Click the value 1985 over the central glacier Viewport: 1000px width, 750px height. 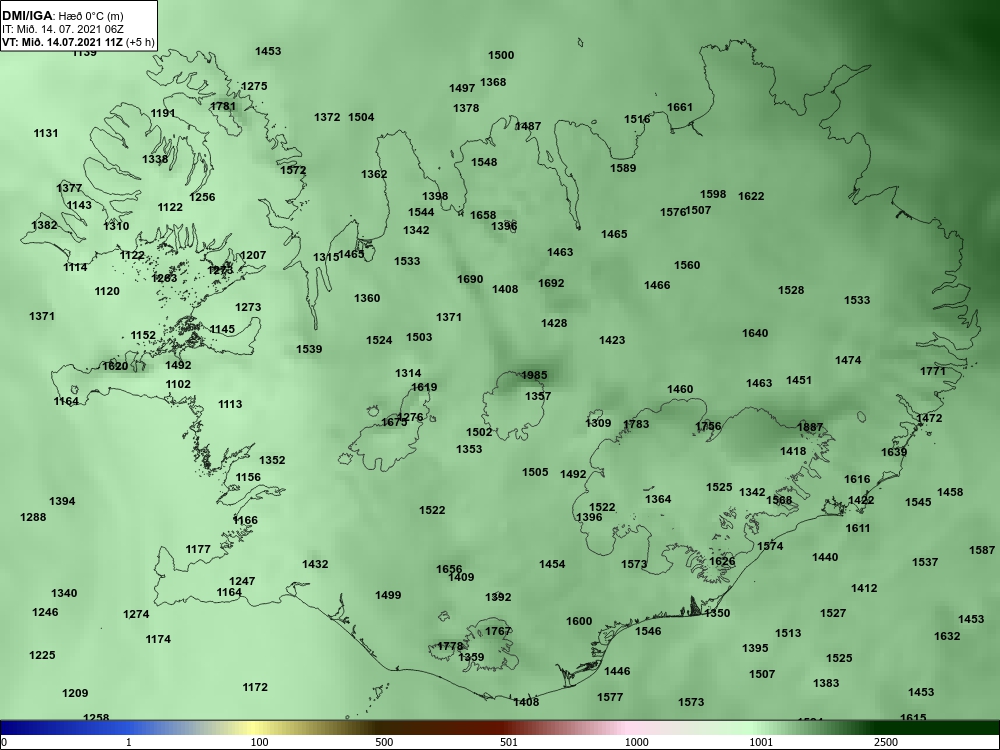pos(534,375)
